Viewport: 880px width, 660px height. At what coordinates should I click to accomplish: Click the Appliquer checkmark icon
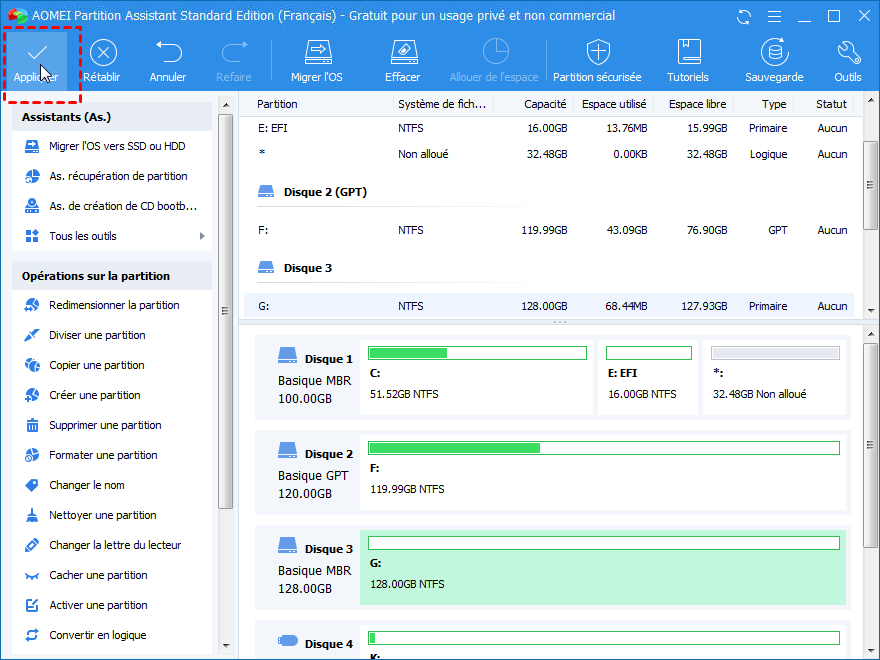click(x=36, y=54)
